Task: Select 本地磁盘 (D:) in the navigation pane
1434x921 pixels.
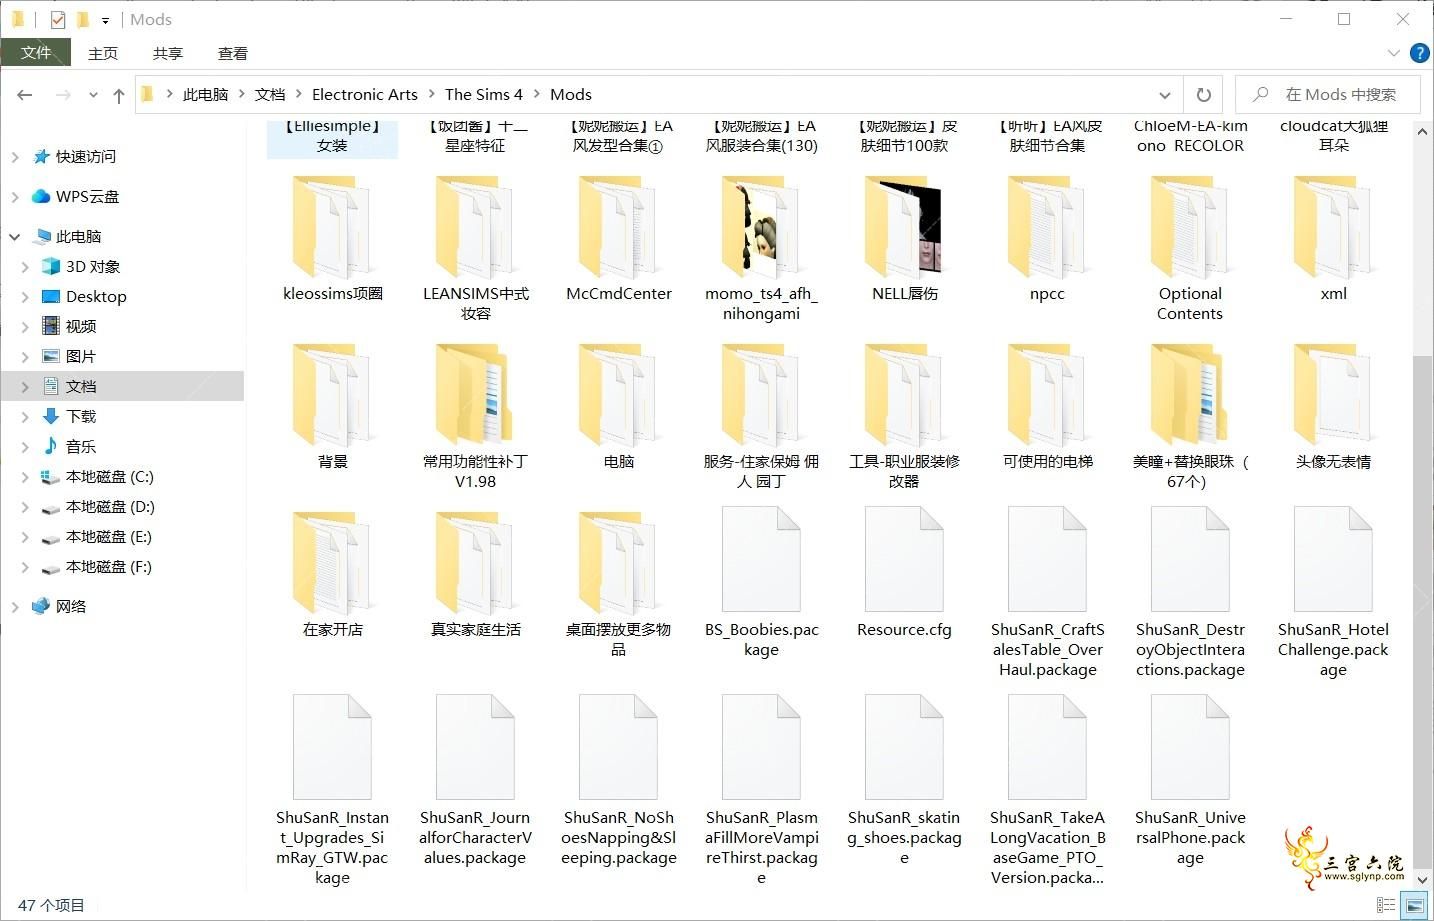Action: [110, 507]
